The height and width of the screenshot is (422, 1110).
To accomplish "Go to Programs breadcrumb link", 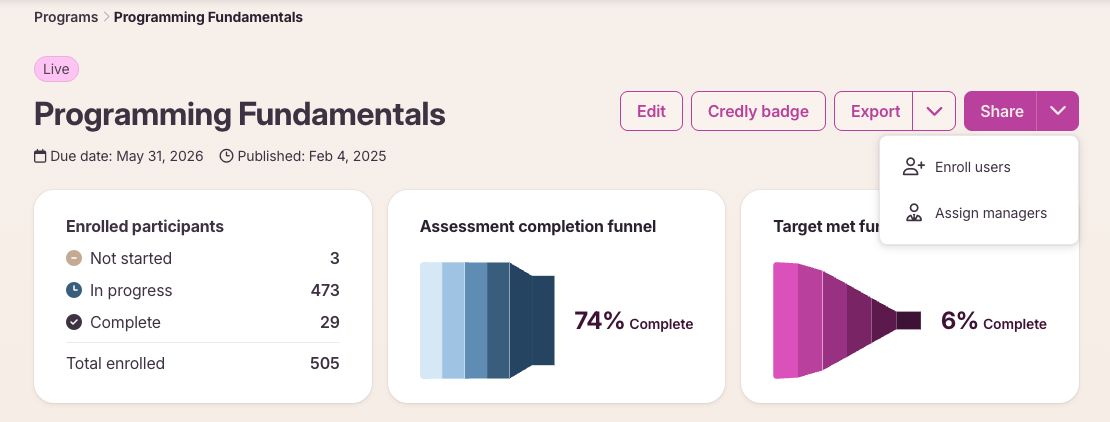I will (x=66, y=17).
